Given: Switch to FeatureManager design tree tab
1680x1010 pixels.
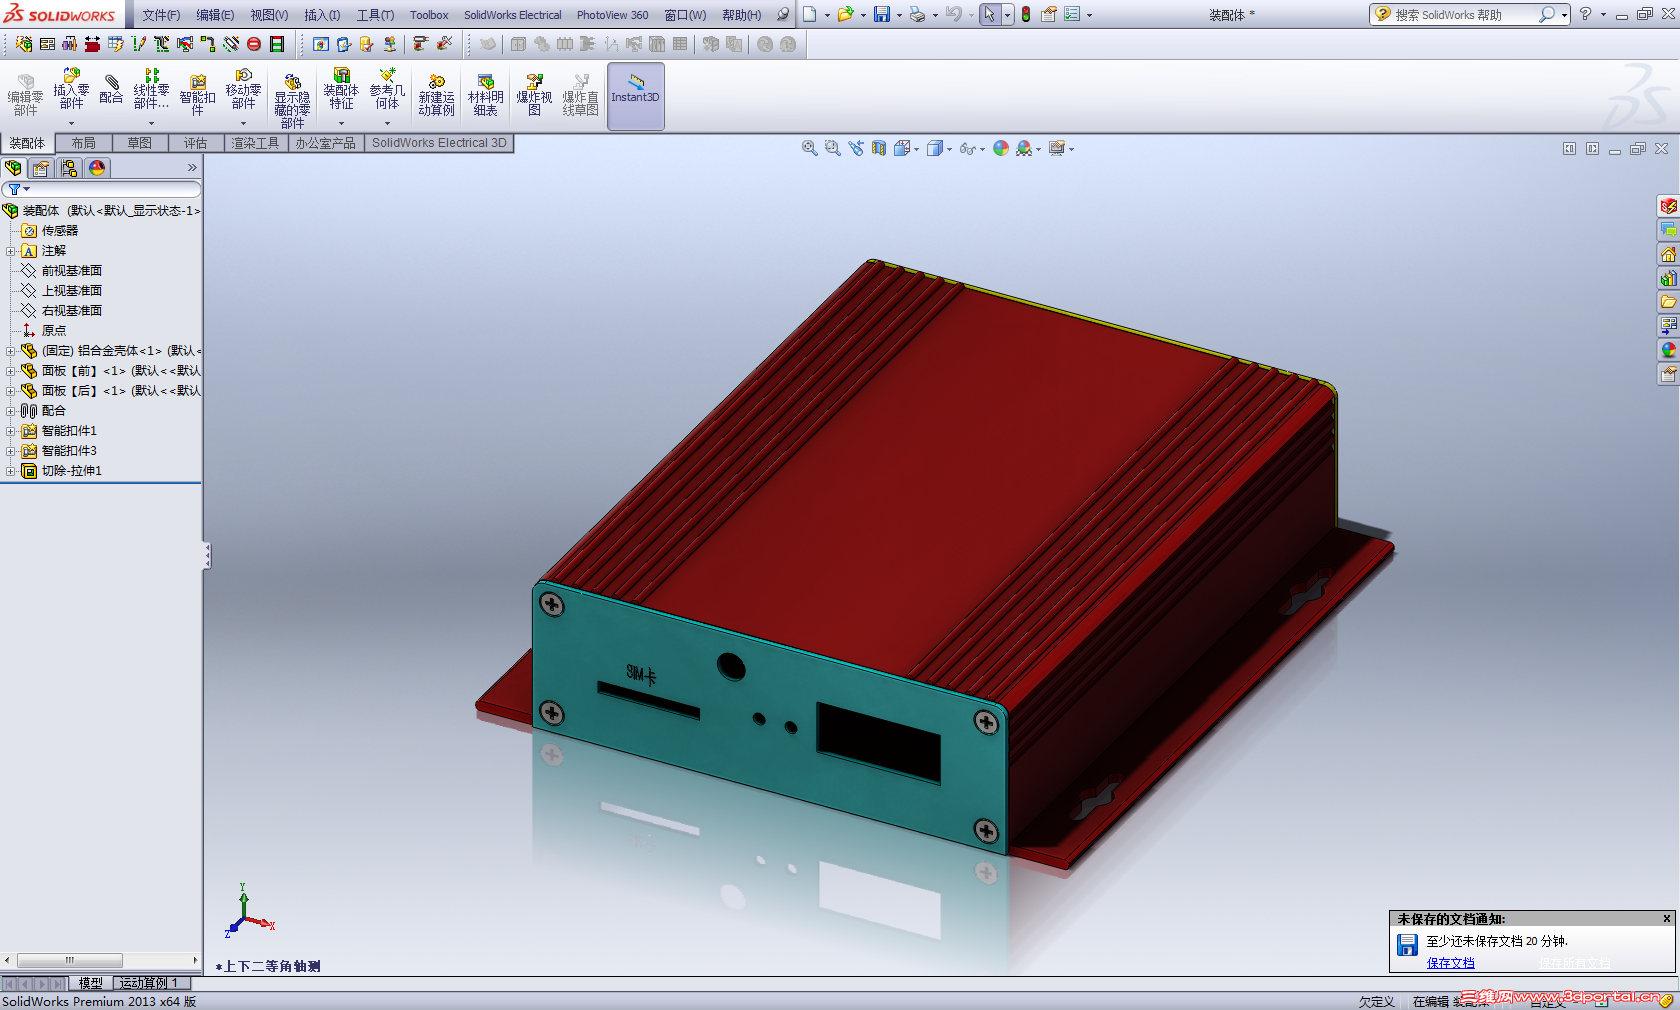Looking at the screenshot, I should (x=14, y=168).
